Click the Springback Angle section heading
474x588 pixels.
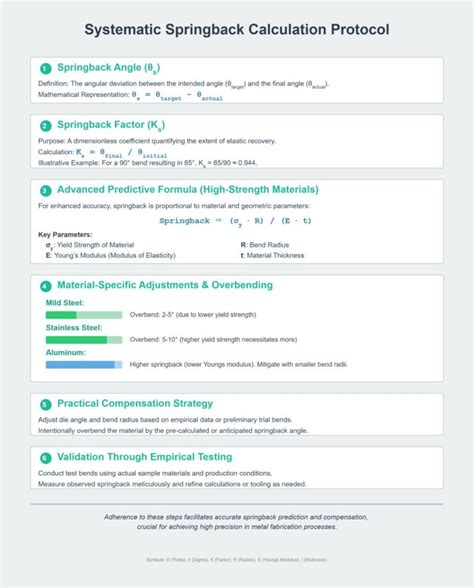108,68
